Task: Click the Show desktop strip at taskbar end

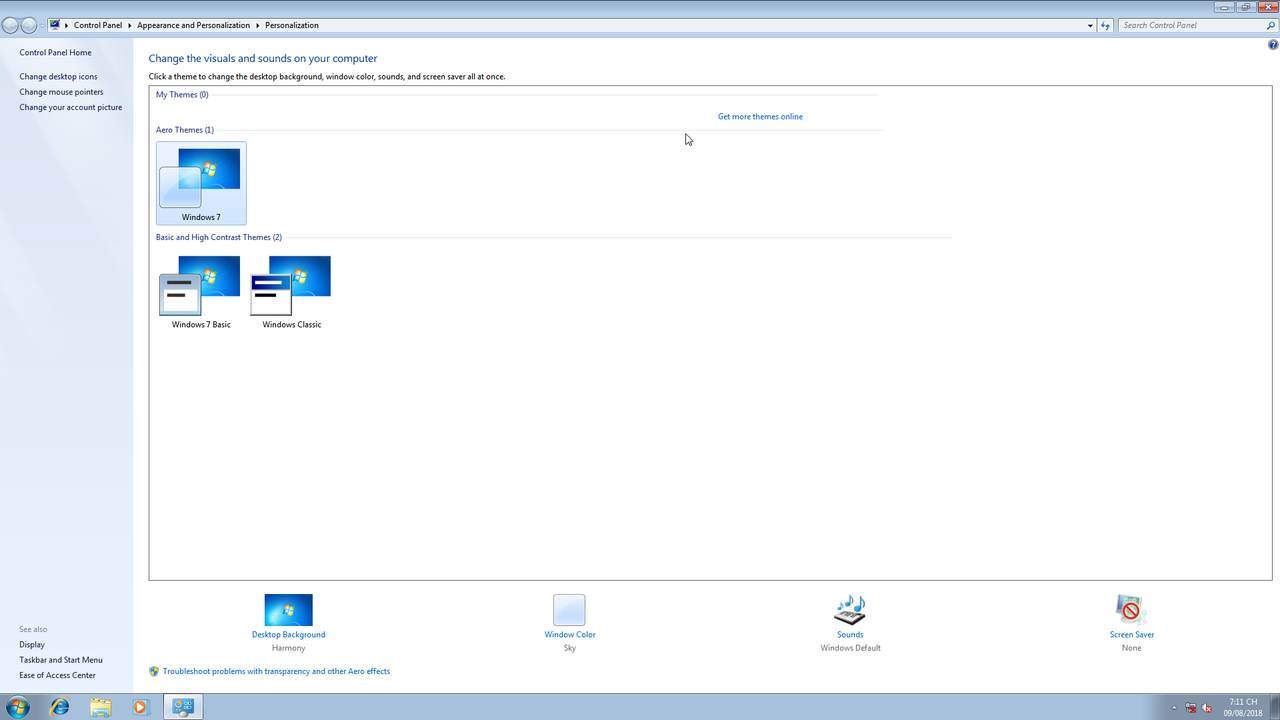Action: click(x=1274, y=707)
